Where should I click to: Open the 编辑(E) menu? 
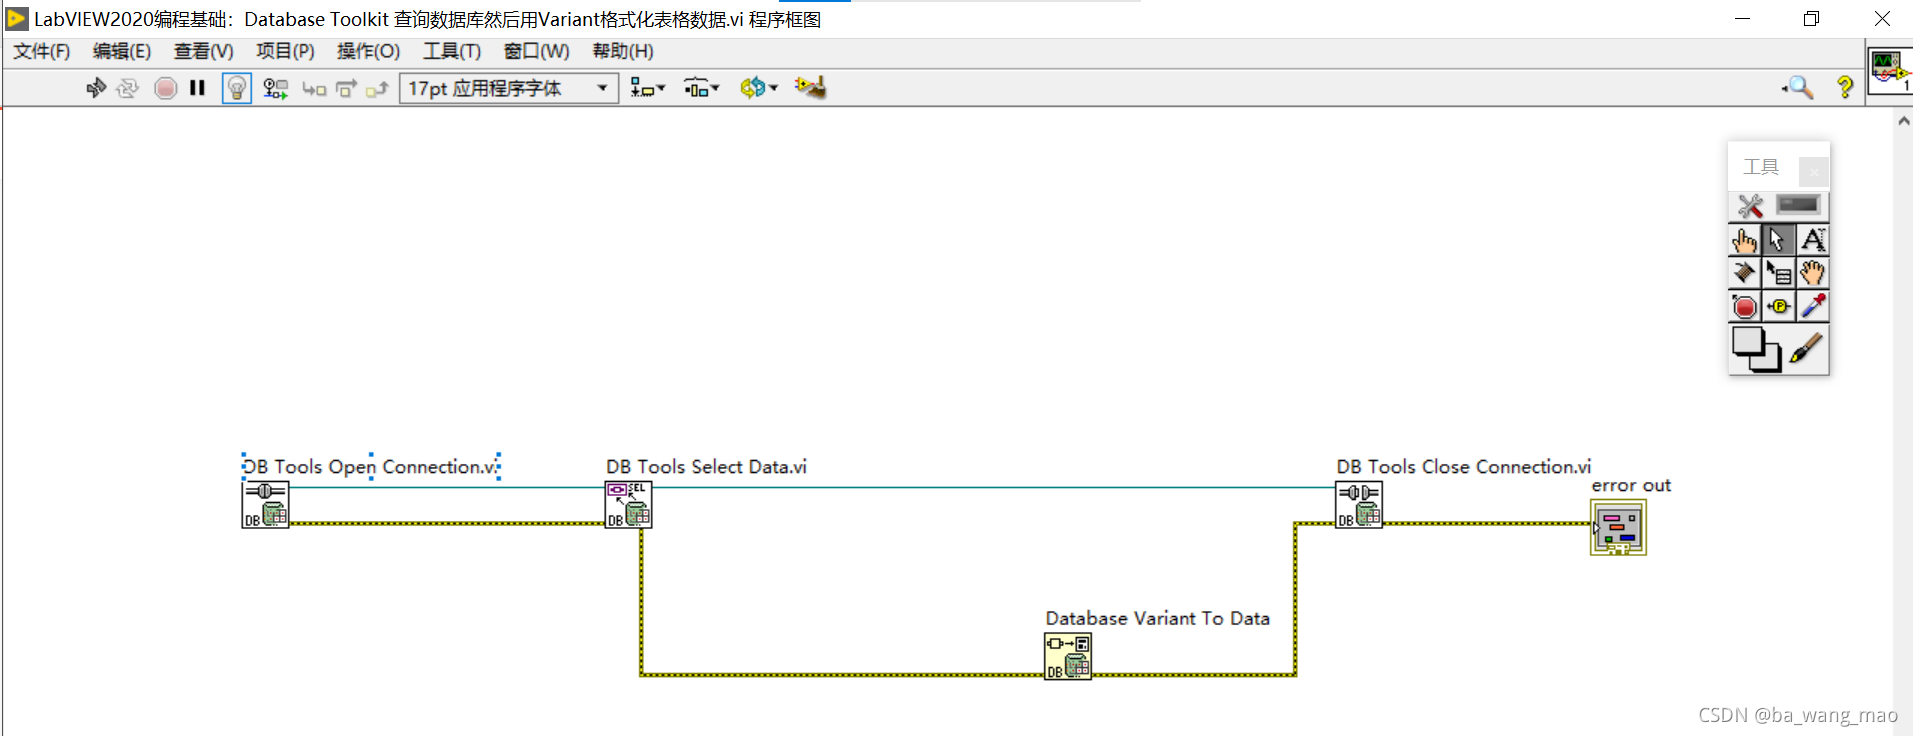coord(122,51)
